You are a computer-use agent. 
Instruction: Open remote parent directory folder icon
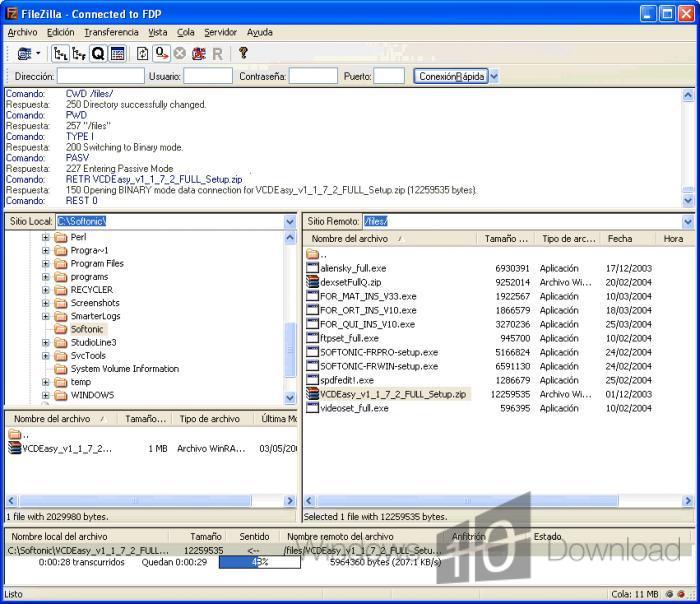tap(312, 254)
